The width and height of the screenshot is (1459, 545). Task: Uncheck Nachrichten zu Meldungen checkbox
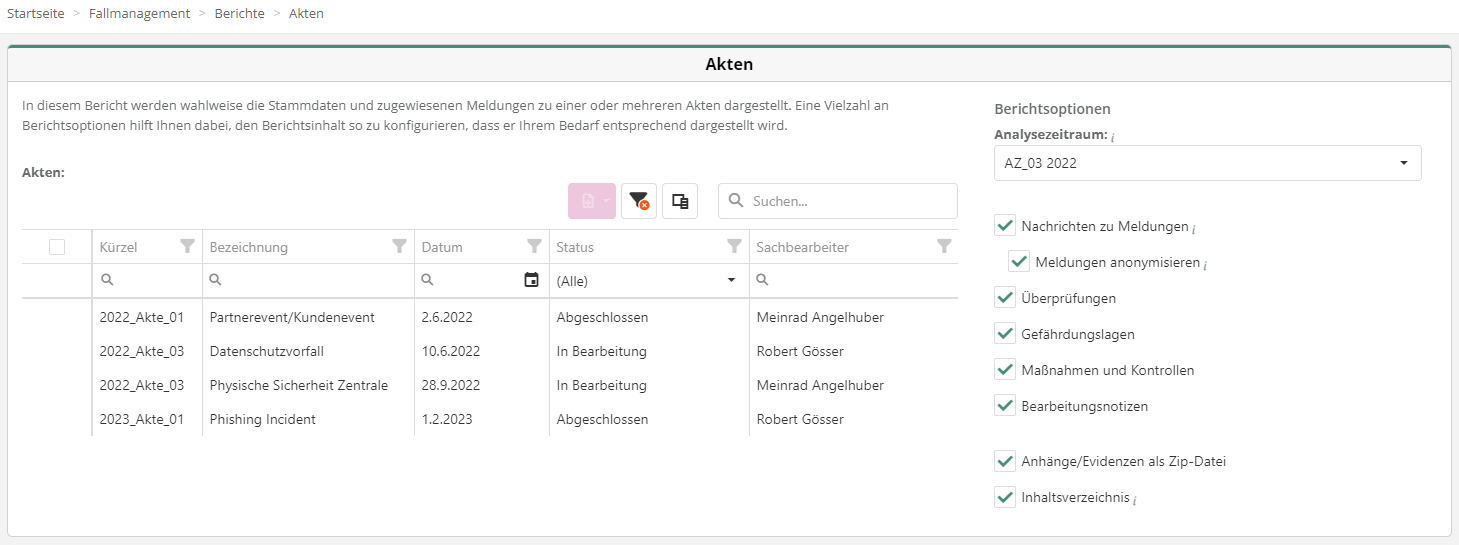(x=1005, y=226)
